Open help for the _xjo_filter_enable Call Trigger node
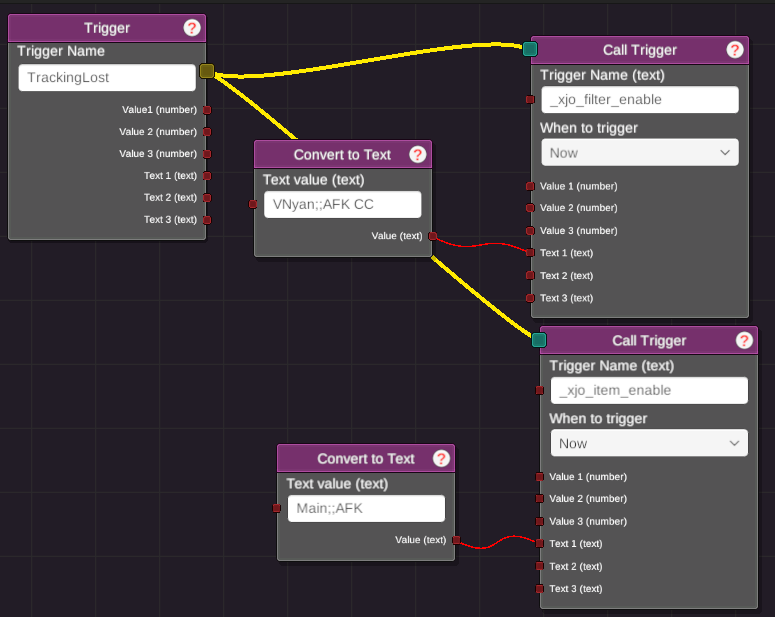The width and height of the screenshot is (775, 617). pos(735,49)
